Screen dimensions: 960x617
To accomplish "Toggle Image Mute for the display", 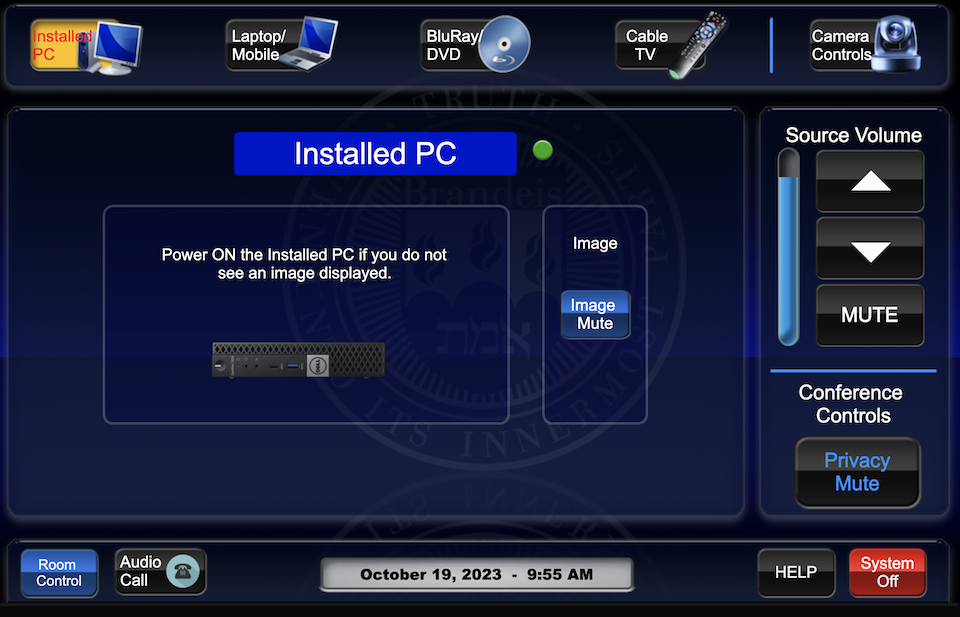I will tap(594, 314).
